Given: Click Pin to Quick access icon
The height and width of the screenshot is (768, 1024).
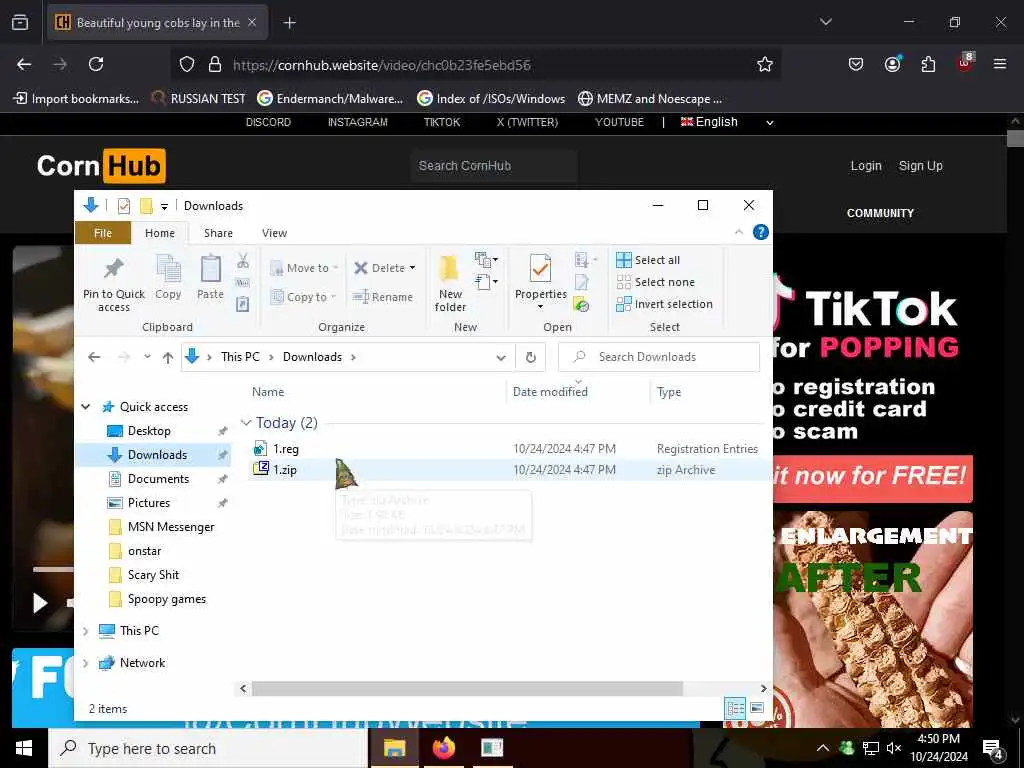Looking at the screenshot, I should tap(114, 268).
